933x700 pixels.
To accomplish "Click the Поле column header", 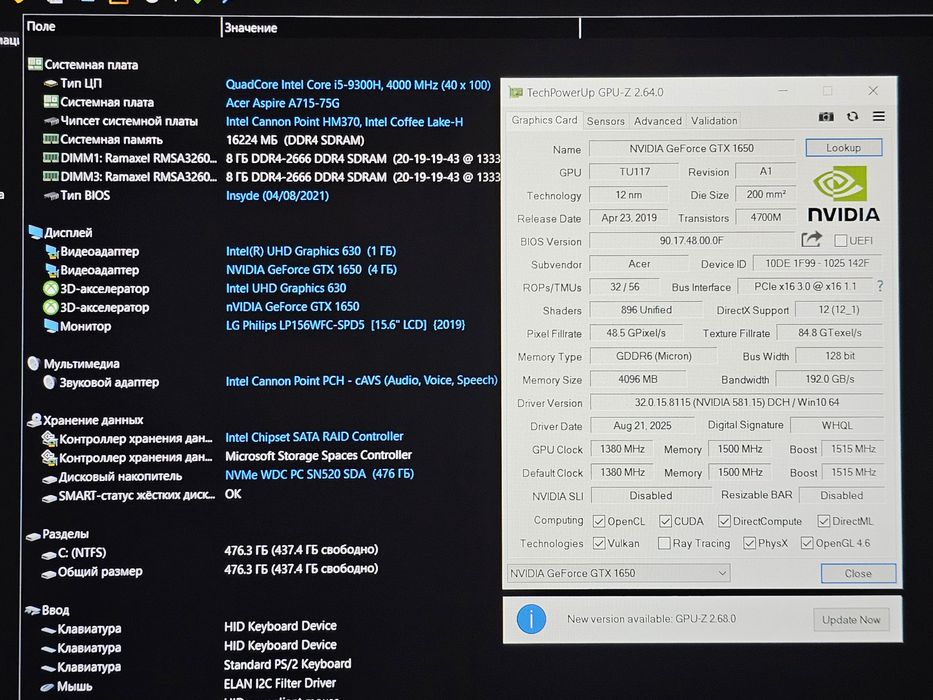I will (122, 27).
